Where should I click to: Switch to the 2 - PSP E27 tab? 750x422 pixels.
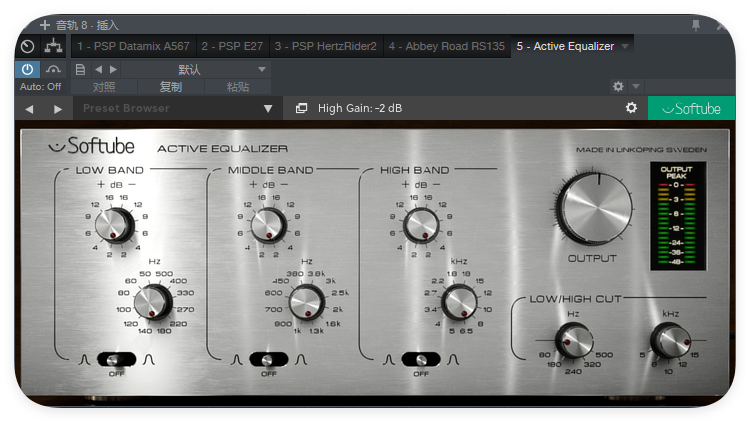(x=232, y=46)
